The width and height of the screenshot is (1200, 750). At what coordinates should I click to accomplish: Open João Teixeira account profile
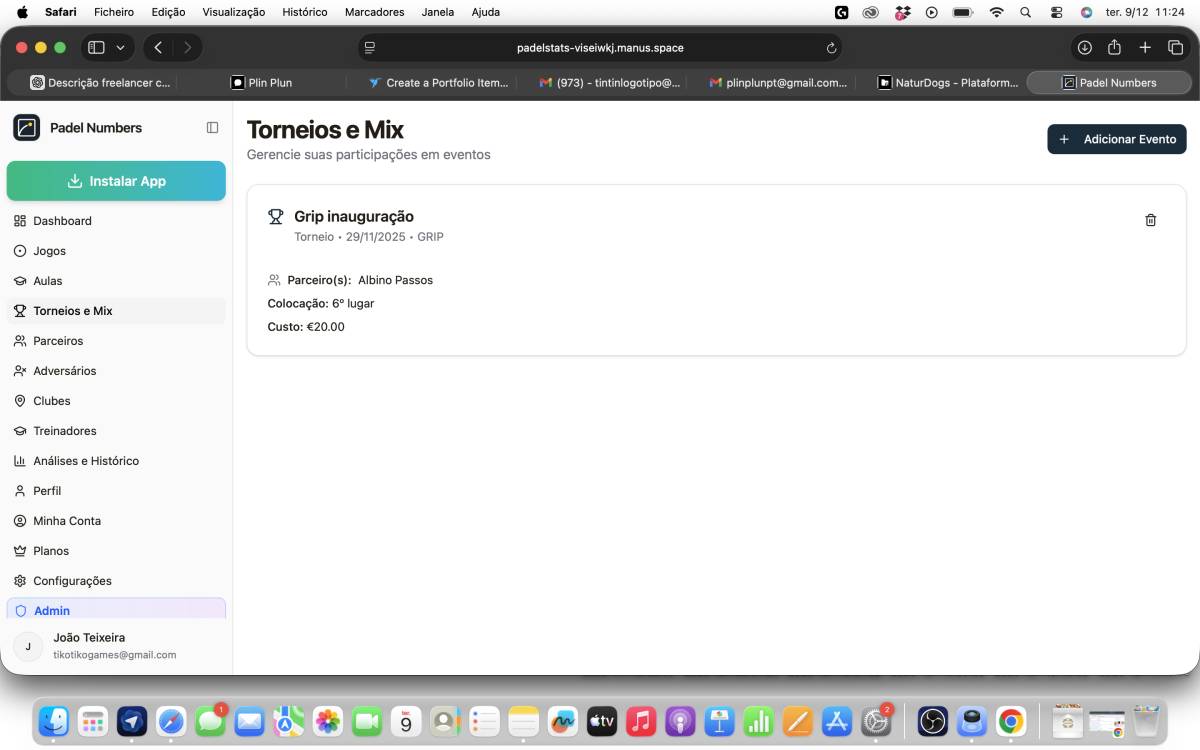(x=116, y=646)
